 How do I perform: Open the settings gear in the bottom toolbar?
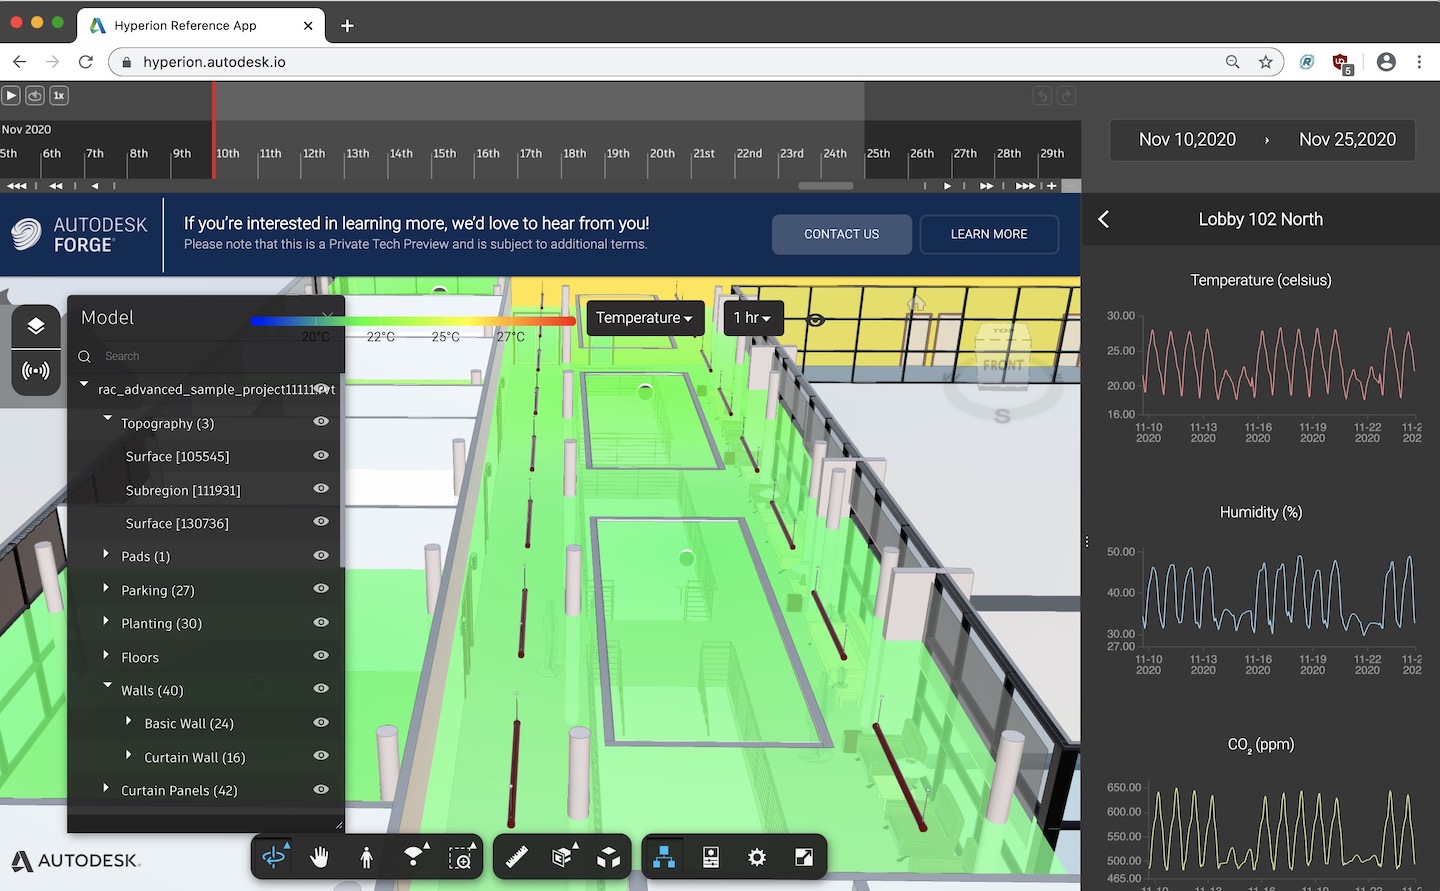click(x=757, y=856)
